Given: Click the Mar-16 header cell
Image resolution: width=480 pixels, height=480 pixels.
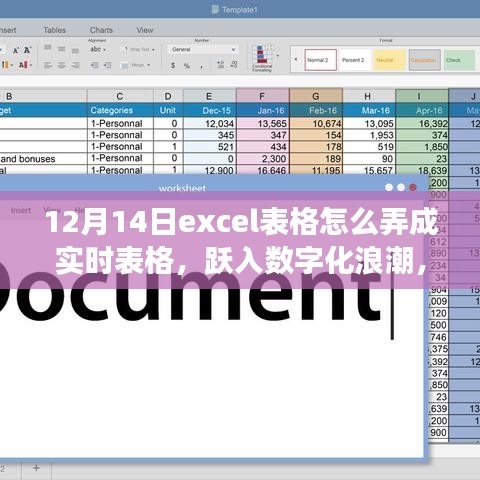Looking at the screenshot, I should coord(368,110).
